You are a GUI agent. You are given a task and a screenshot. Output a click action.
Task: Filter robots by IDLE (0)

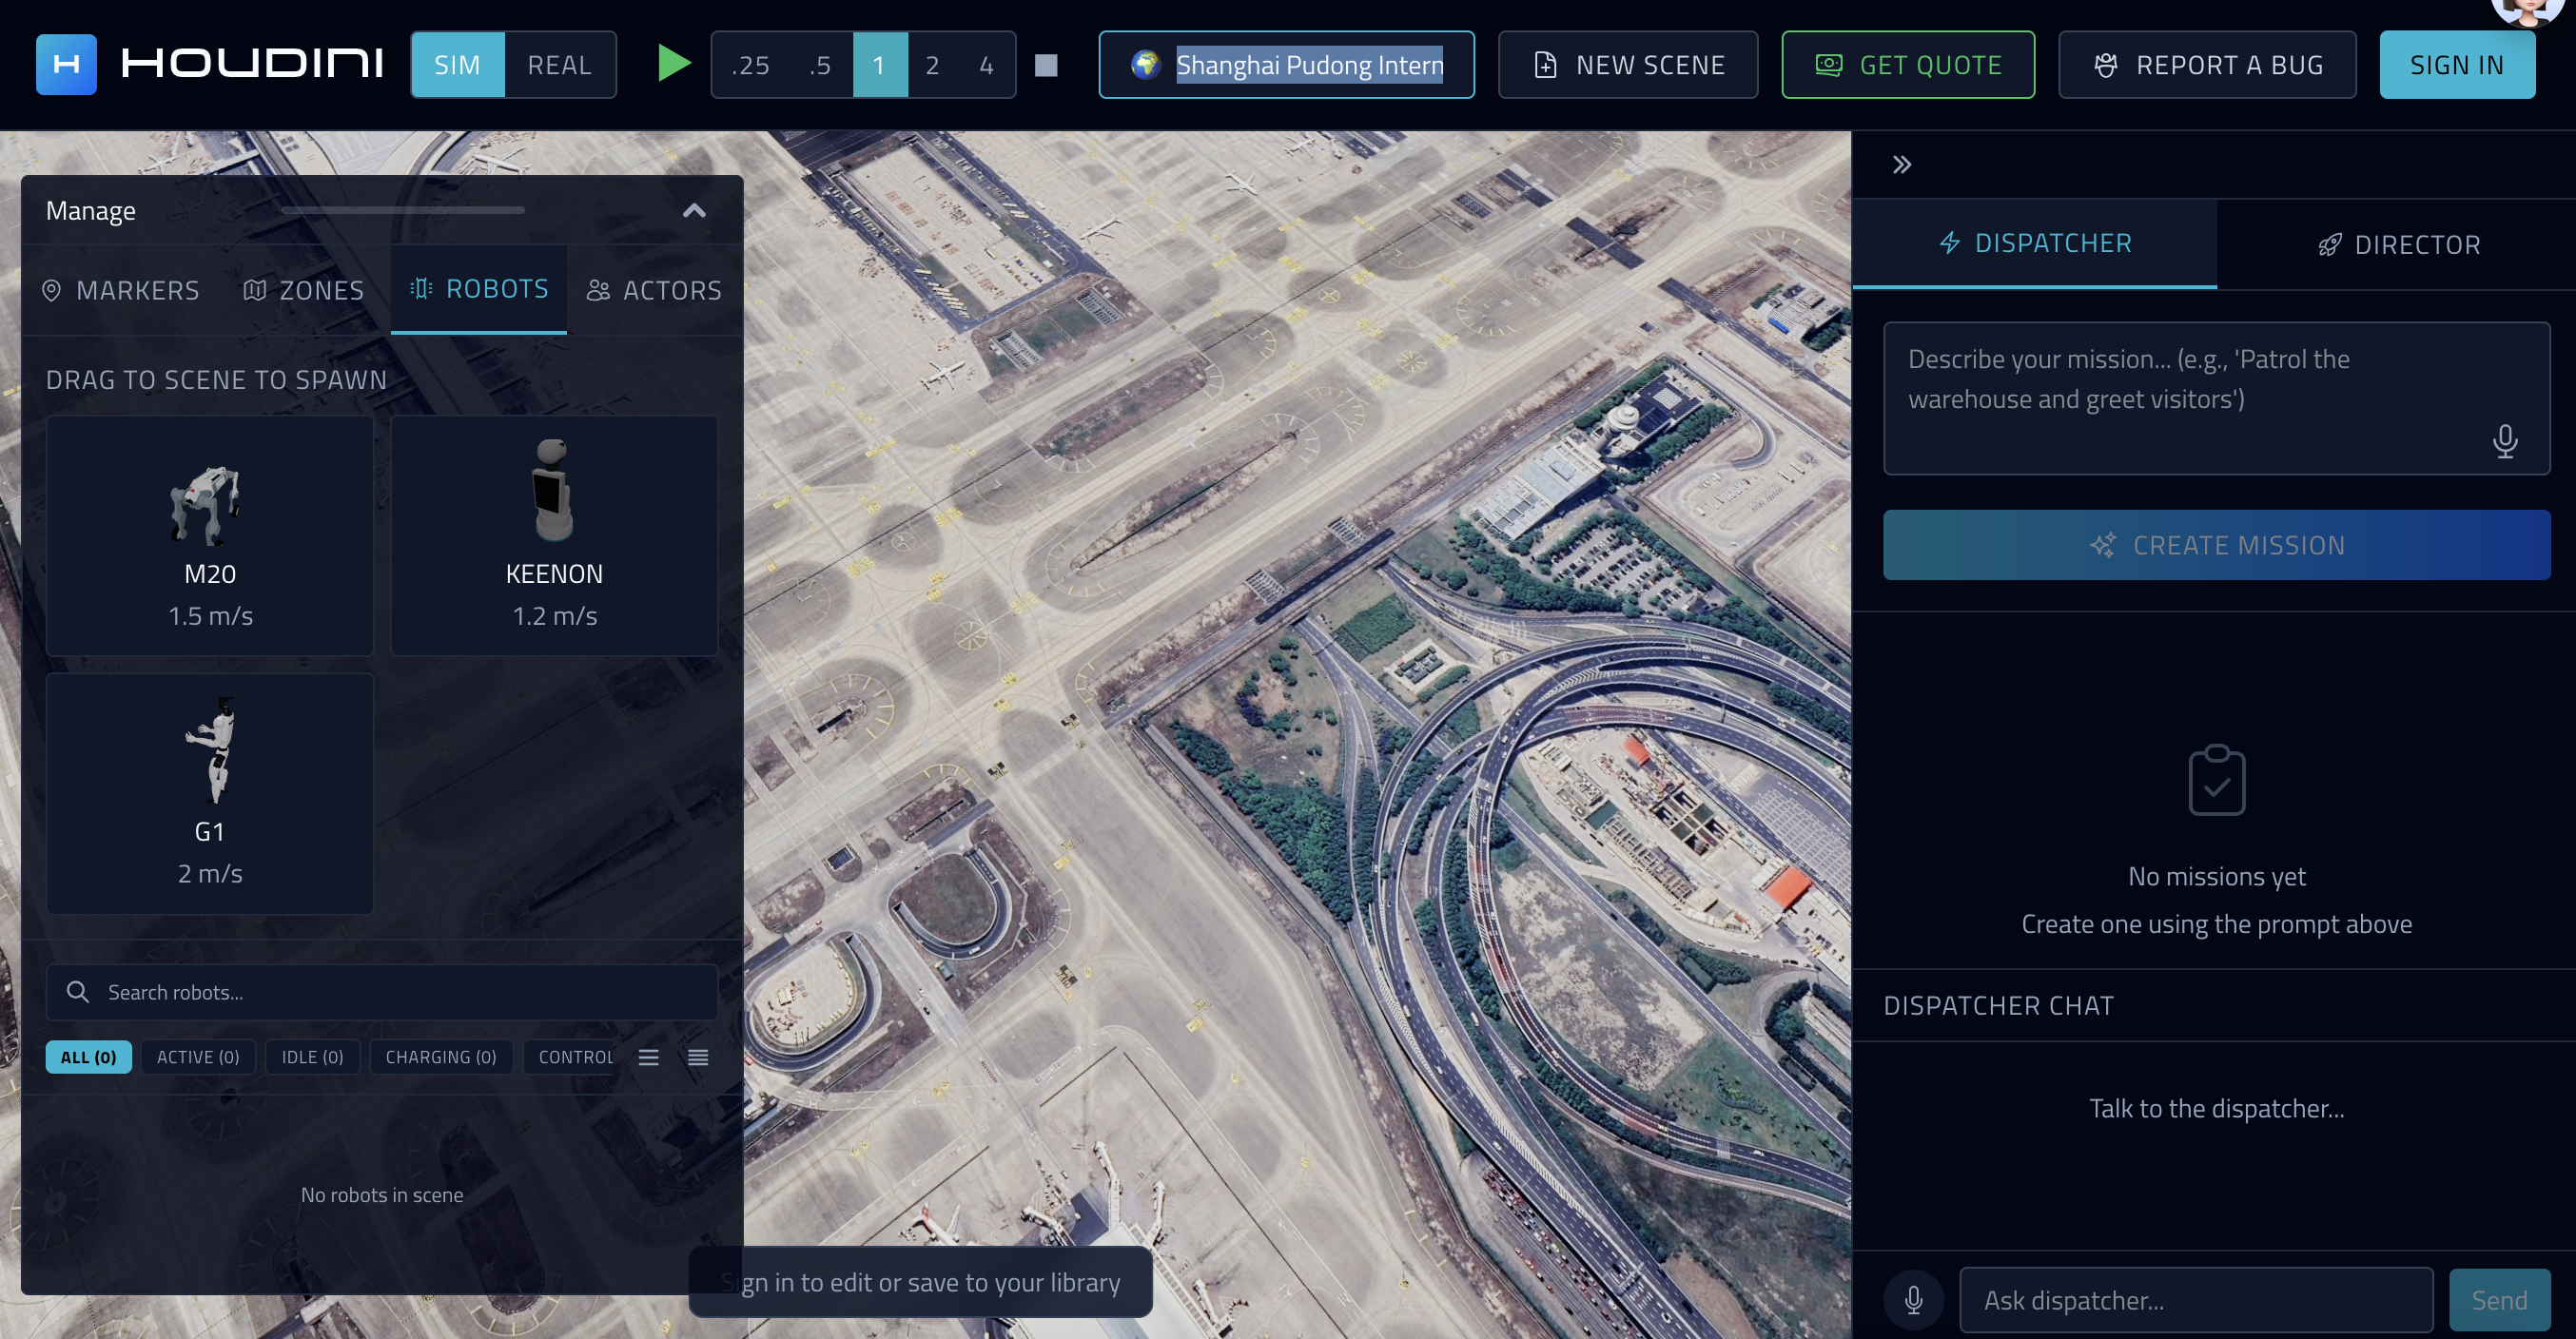[313, 1058]
